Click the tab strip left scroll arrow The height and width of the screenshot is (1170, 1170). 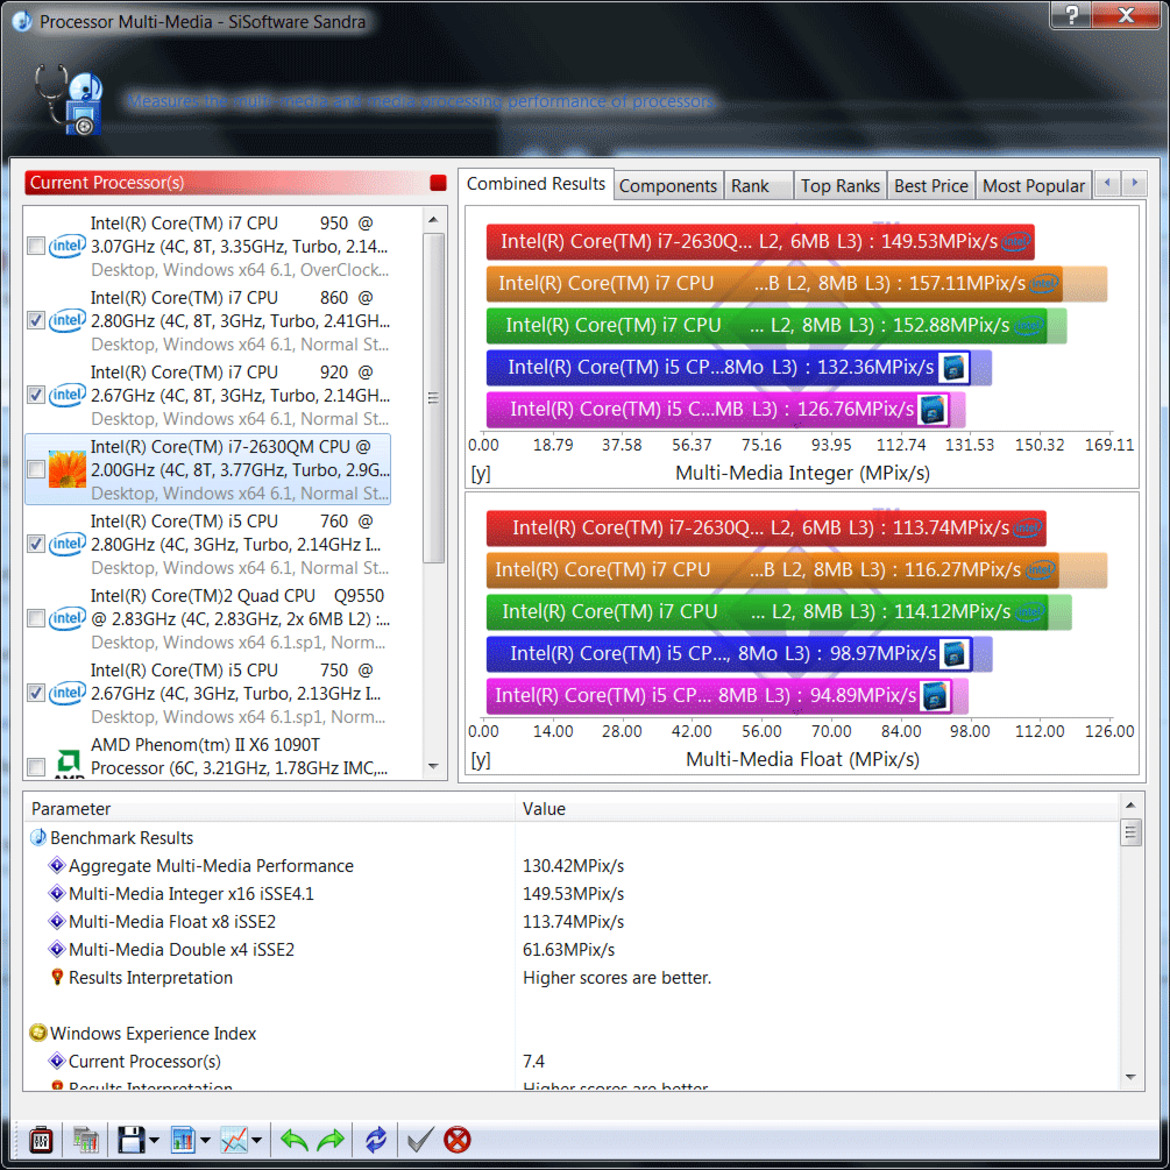1107,184
